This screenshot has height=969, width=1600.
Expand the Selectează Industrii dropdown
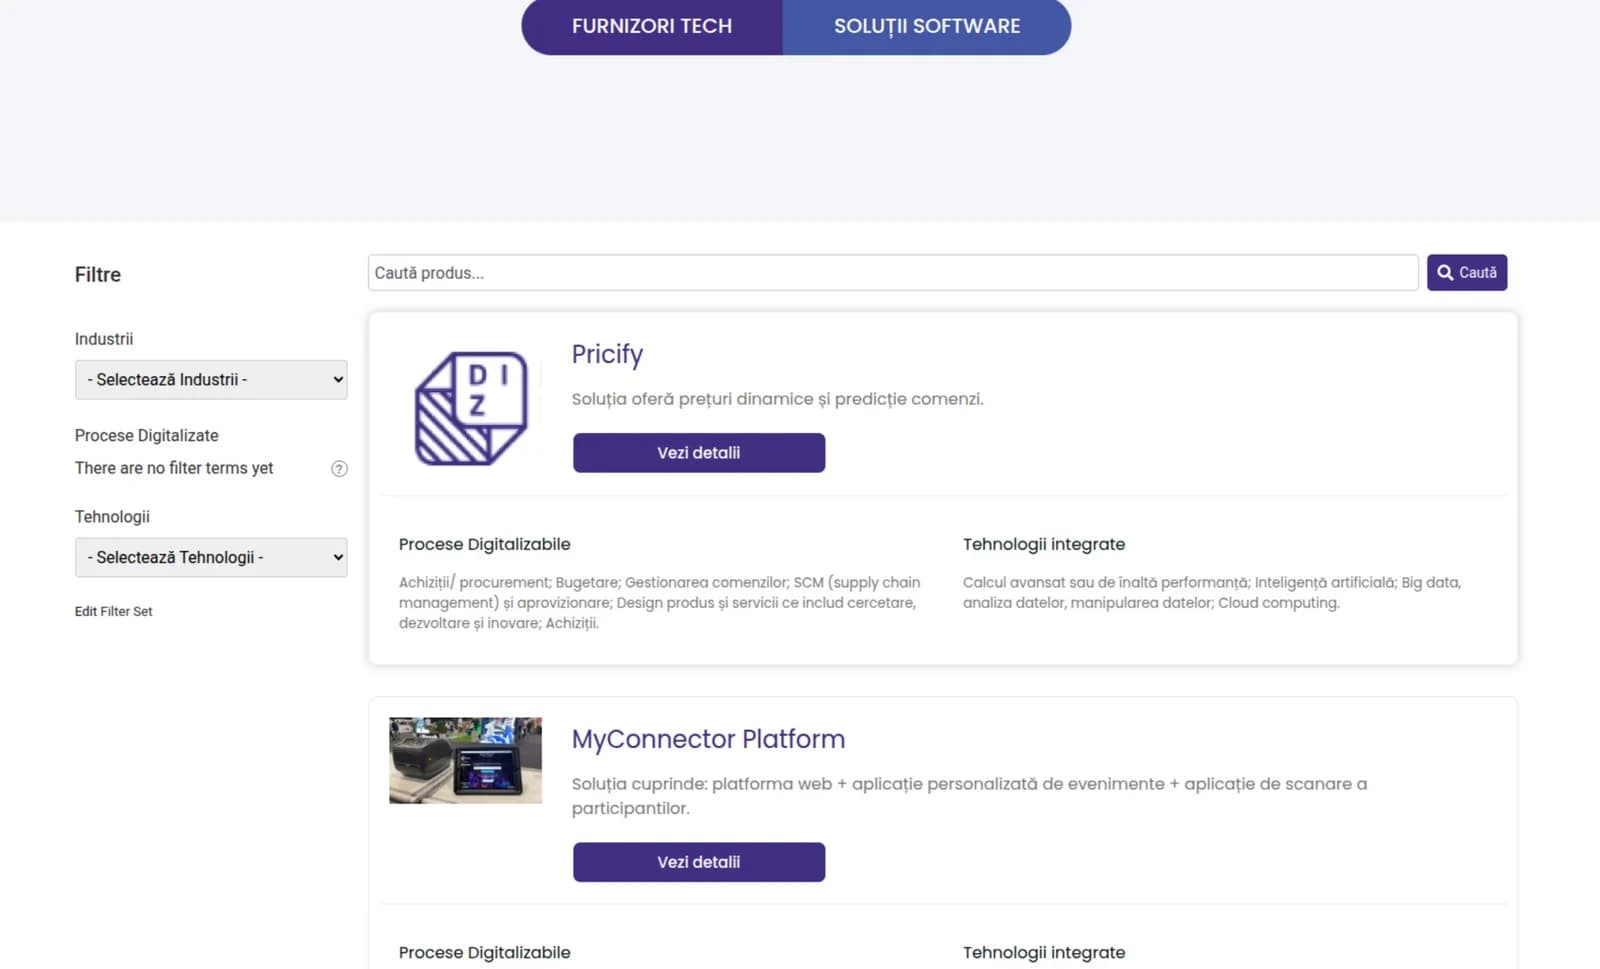(x=211, y=380)
